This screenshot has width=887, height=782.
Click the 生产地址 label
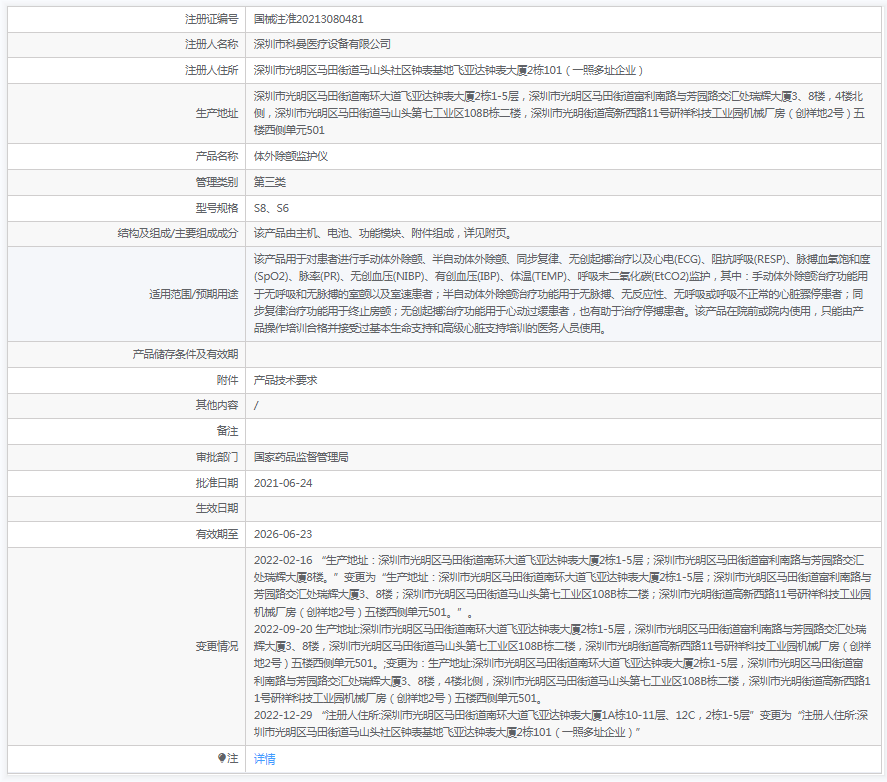[x=217, y=113]
